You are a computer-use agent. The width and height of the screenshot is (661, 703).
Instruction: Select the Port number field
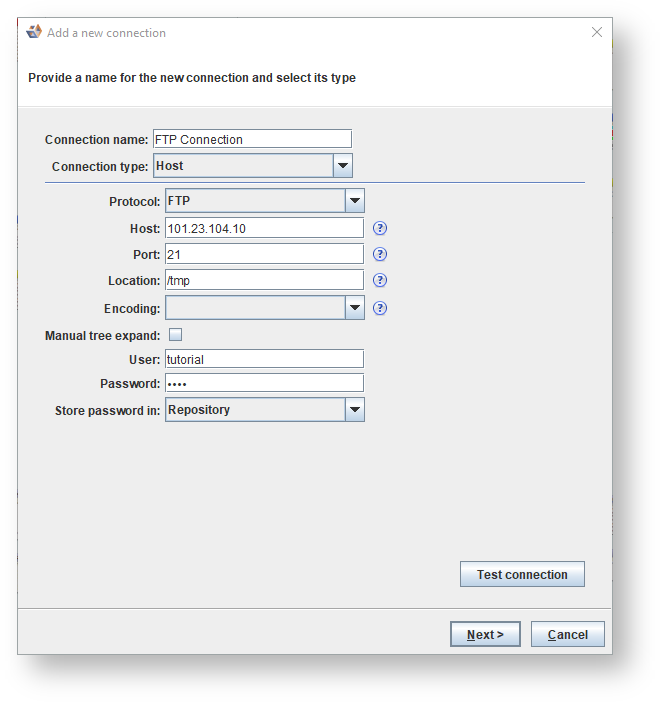pyautogui.click(x=264, y=255)
